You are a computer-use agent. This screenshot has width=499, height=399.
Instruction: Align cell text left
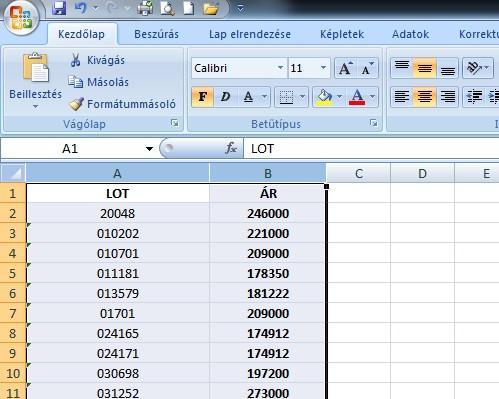point(402,97)
